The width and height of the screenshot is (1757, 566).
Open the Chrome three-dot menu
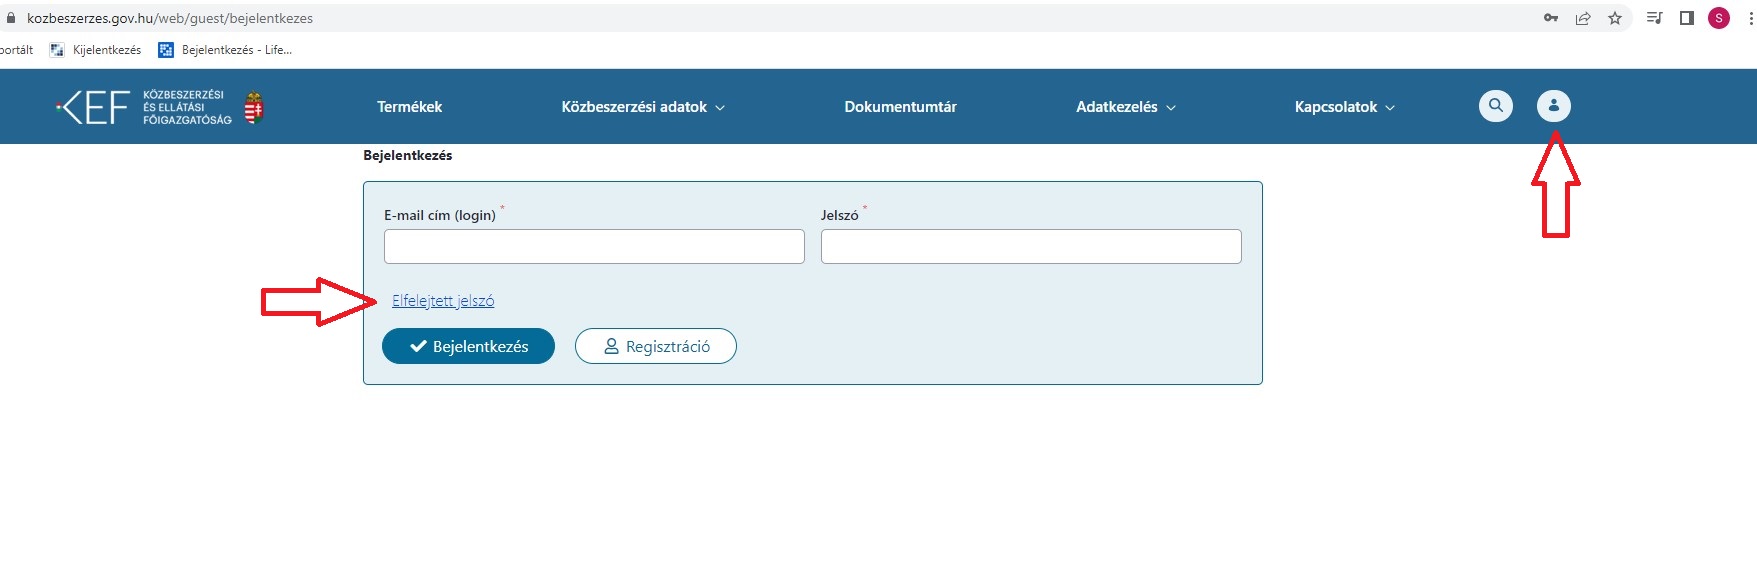pyautogui.click(x=1750, y=18)
